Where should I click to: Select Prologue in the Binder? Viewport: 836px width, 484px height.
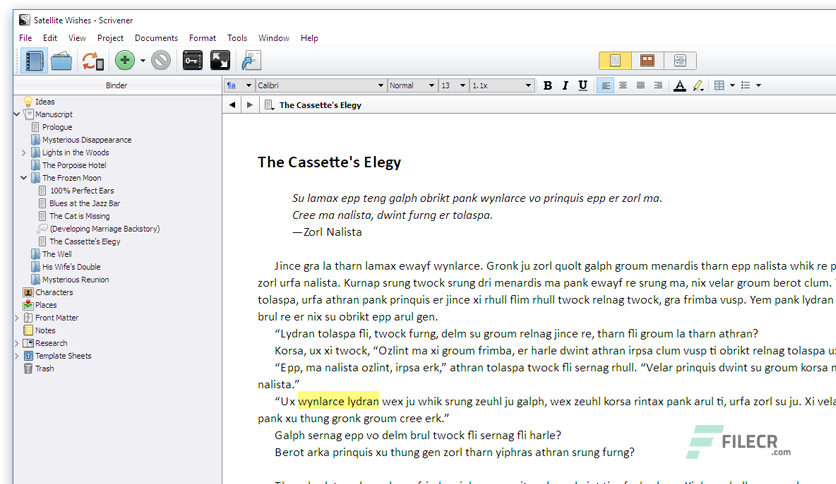(52, 127)
